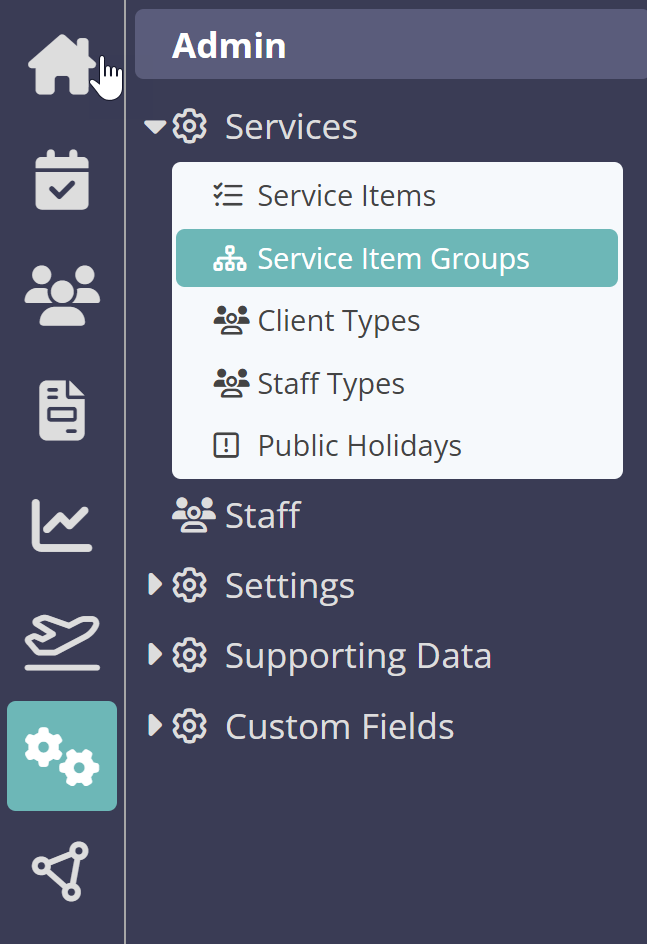Open the invoice document sidebar icon
The image size is (647, 944).
pos(62,410)
